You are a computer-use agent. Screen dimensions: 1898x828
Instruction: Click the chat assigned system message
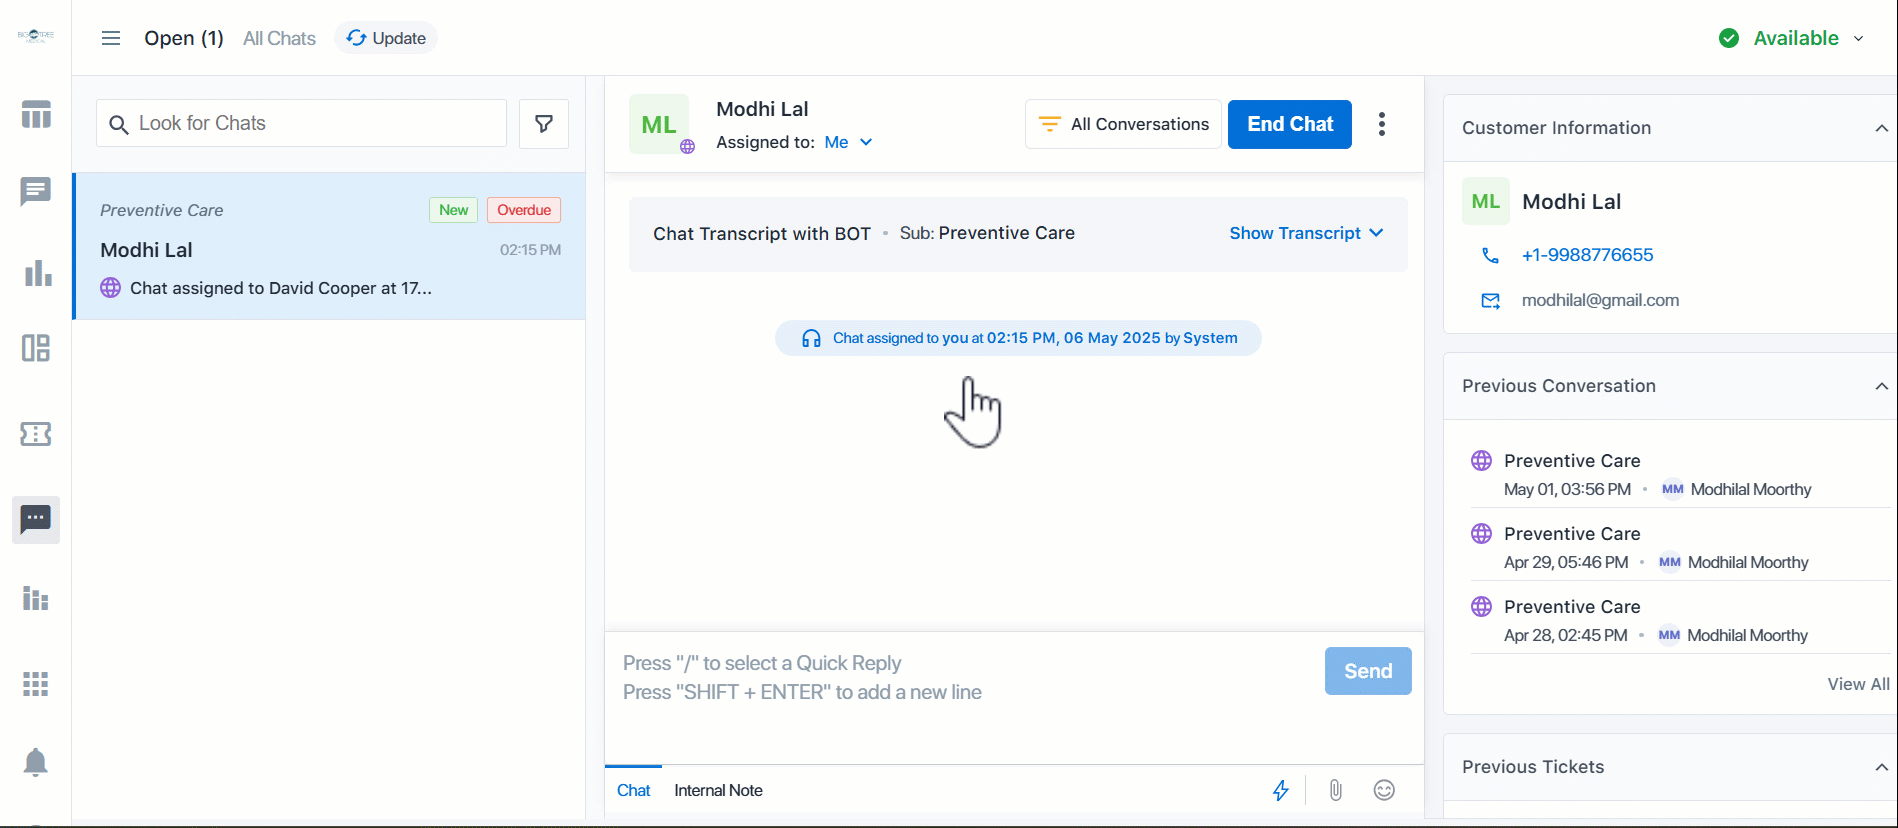click(1018, 338)
